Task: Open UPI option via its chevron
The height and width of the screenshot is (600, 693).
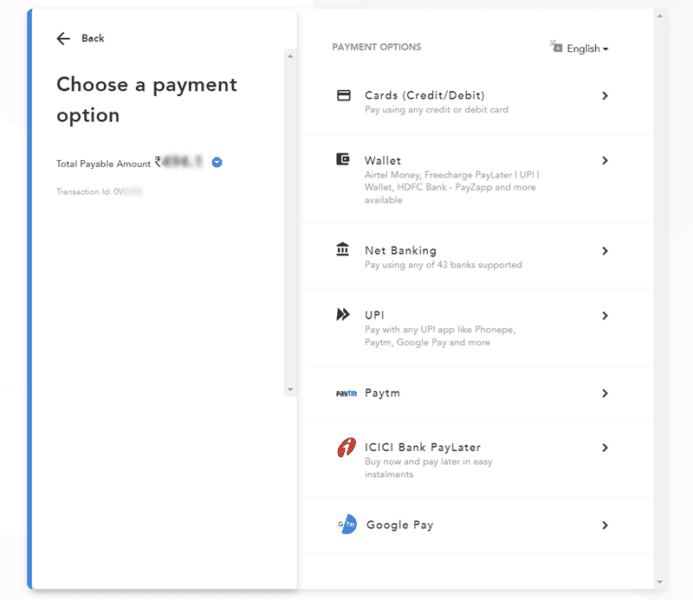Action: point(605,315)
